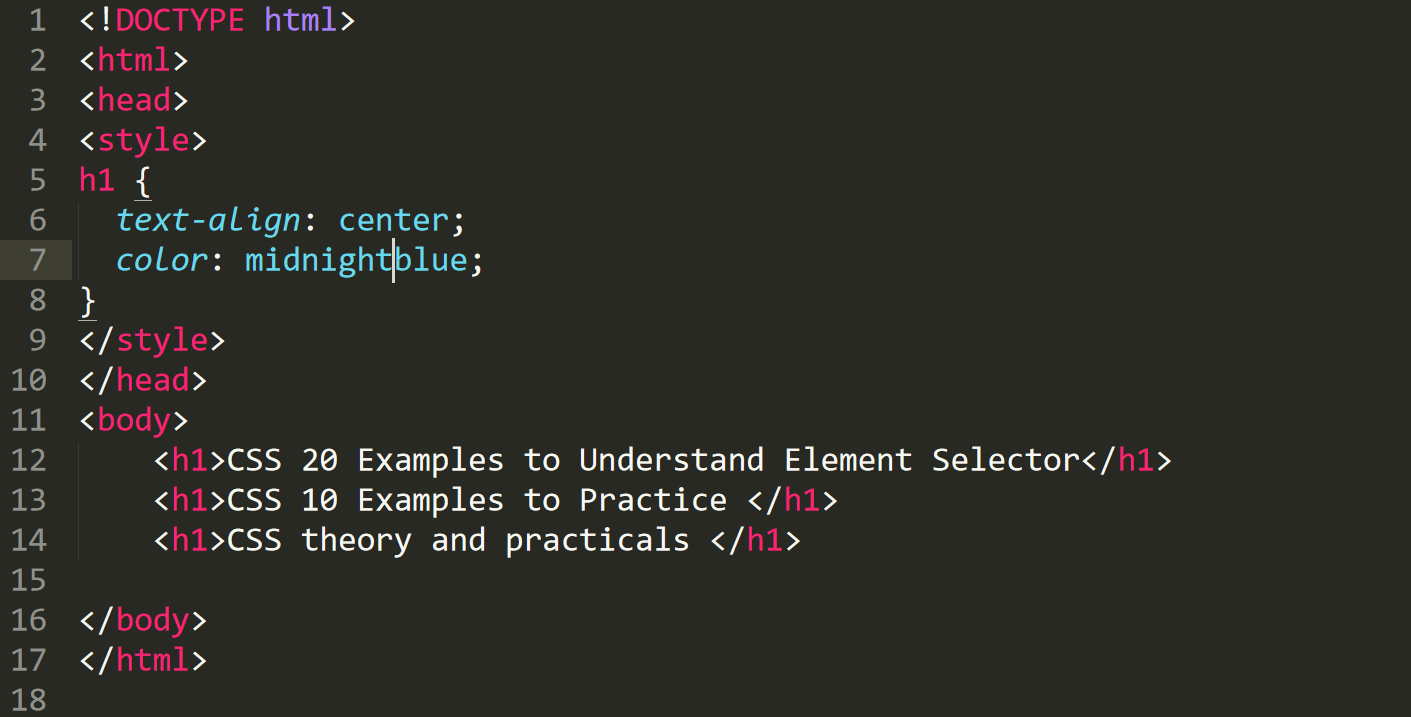The width and height of the screenshot is (1411, 717).
Task: Click the opening body tag on line 11
Action: 134,420
